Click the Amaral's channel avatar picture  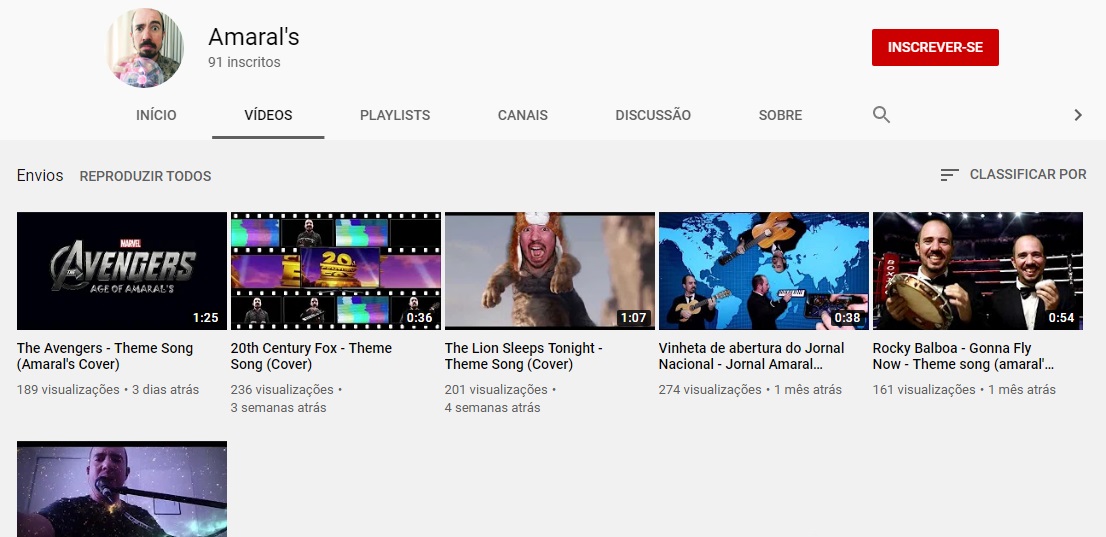tap(145, 47)
